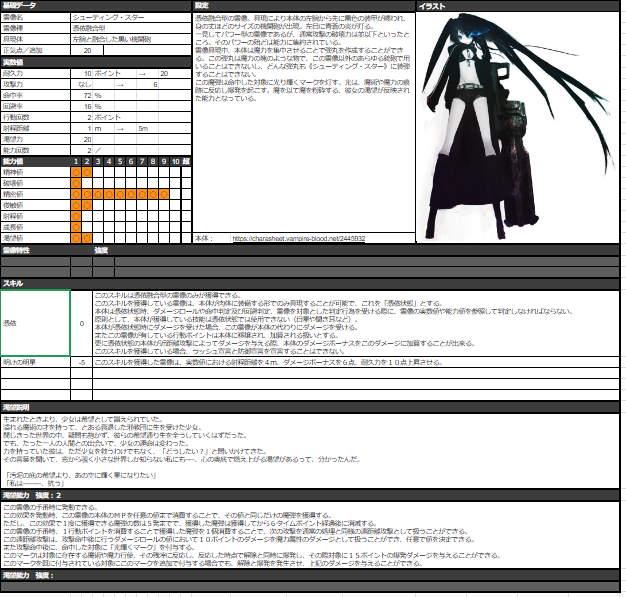Select the 明けの明星 skill description cell
The width and height of the screenshot is (626, 597).
(356, 362)
